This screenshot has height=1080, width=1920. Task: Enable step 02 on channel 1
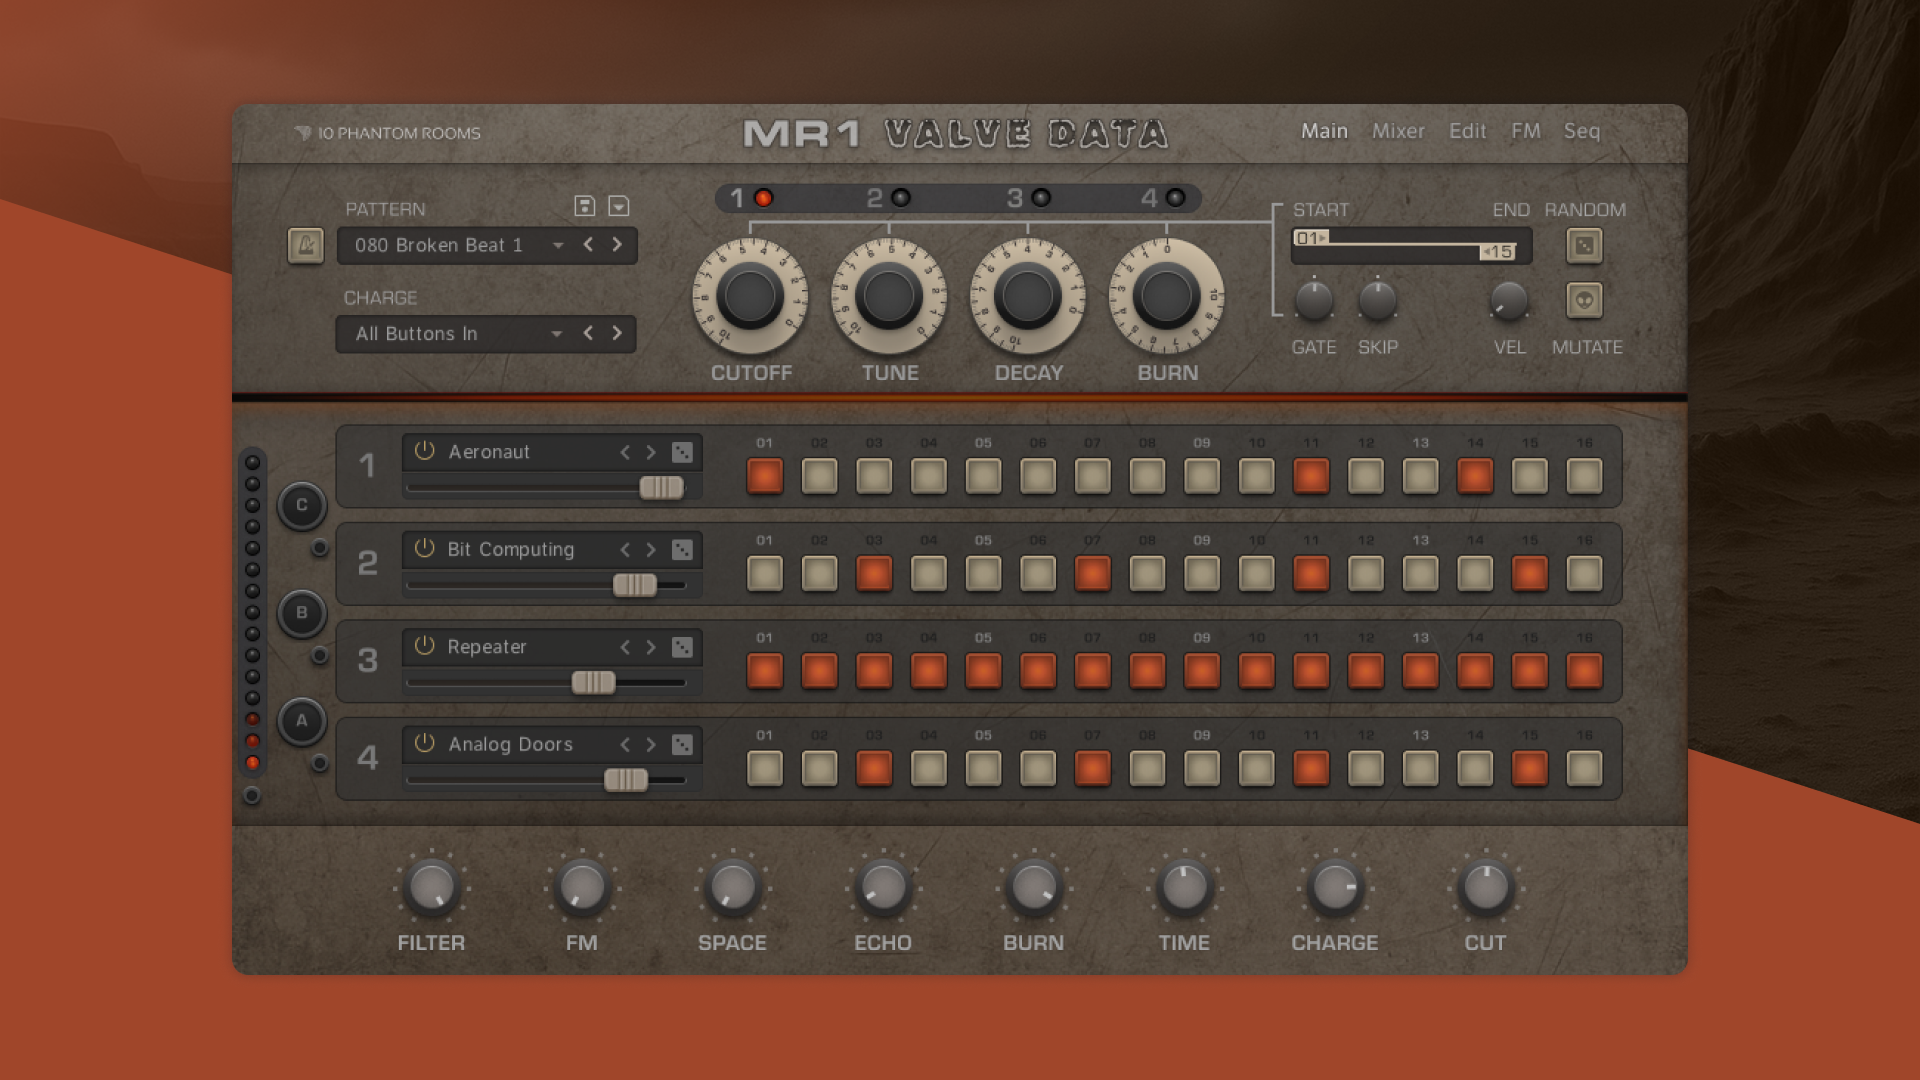[819, 476]
